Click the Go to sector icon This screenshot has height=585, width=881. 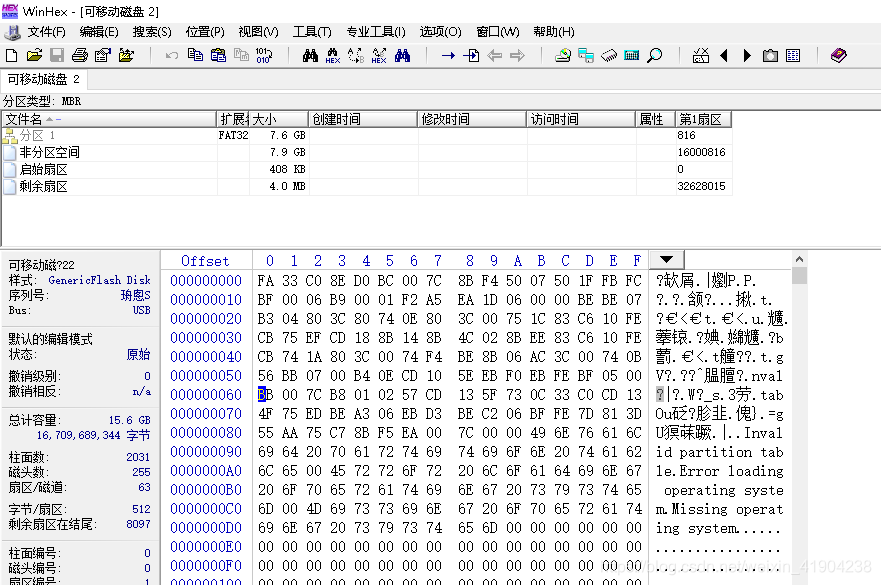[471, 55]
